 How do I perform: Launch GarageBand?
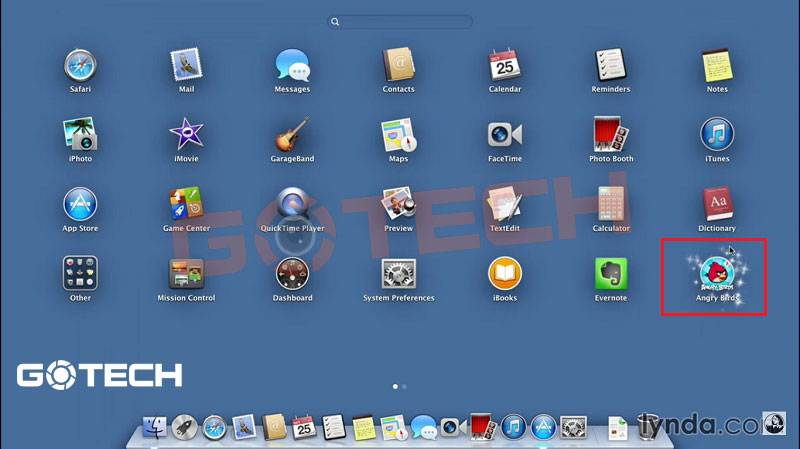292,134
